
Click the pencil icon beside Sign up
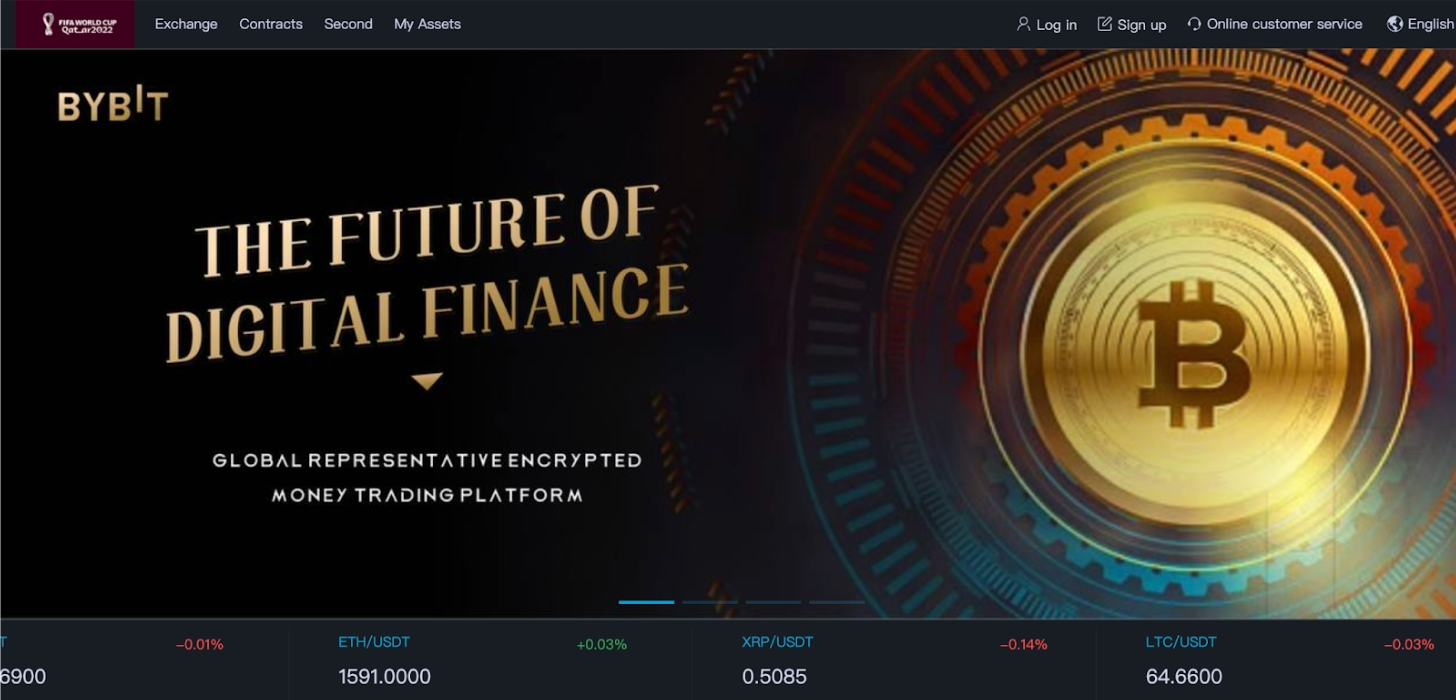coord(1104,24)
